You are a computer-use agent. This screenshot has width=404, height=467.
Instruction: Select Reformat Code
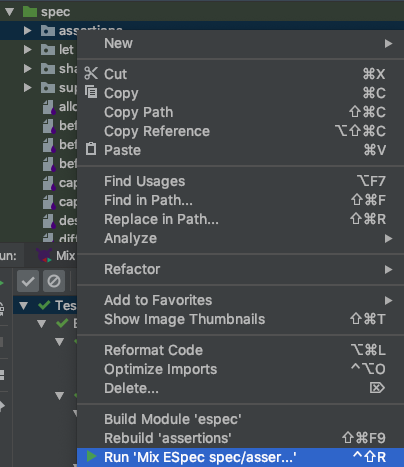(240, 350)
